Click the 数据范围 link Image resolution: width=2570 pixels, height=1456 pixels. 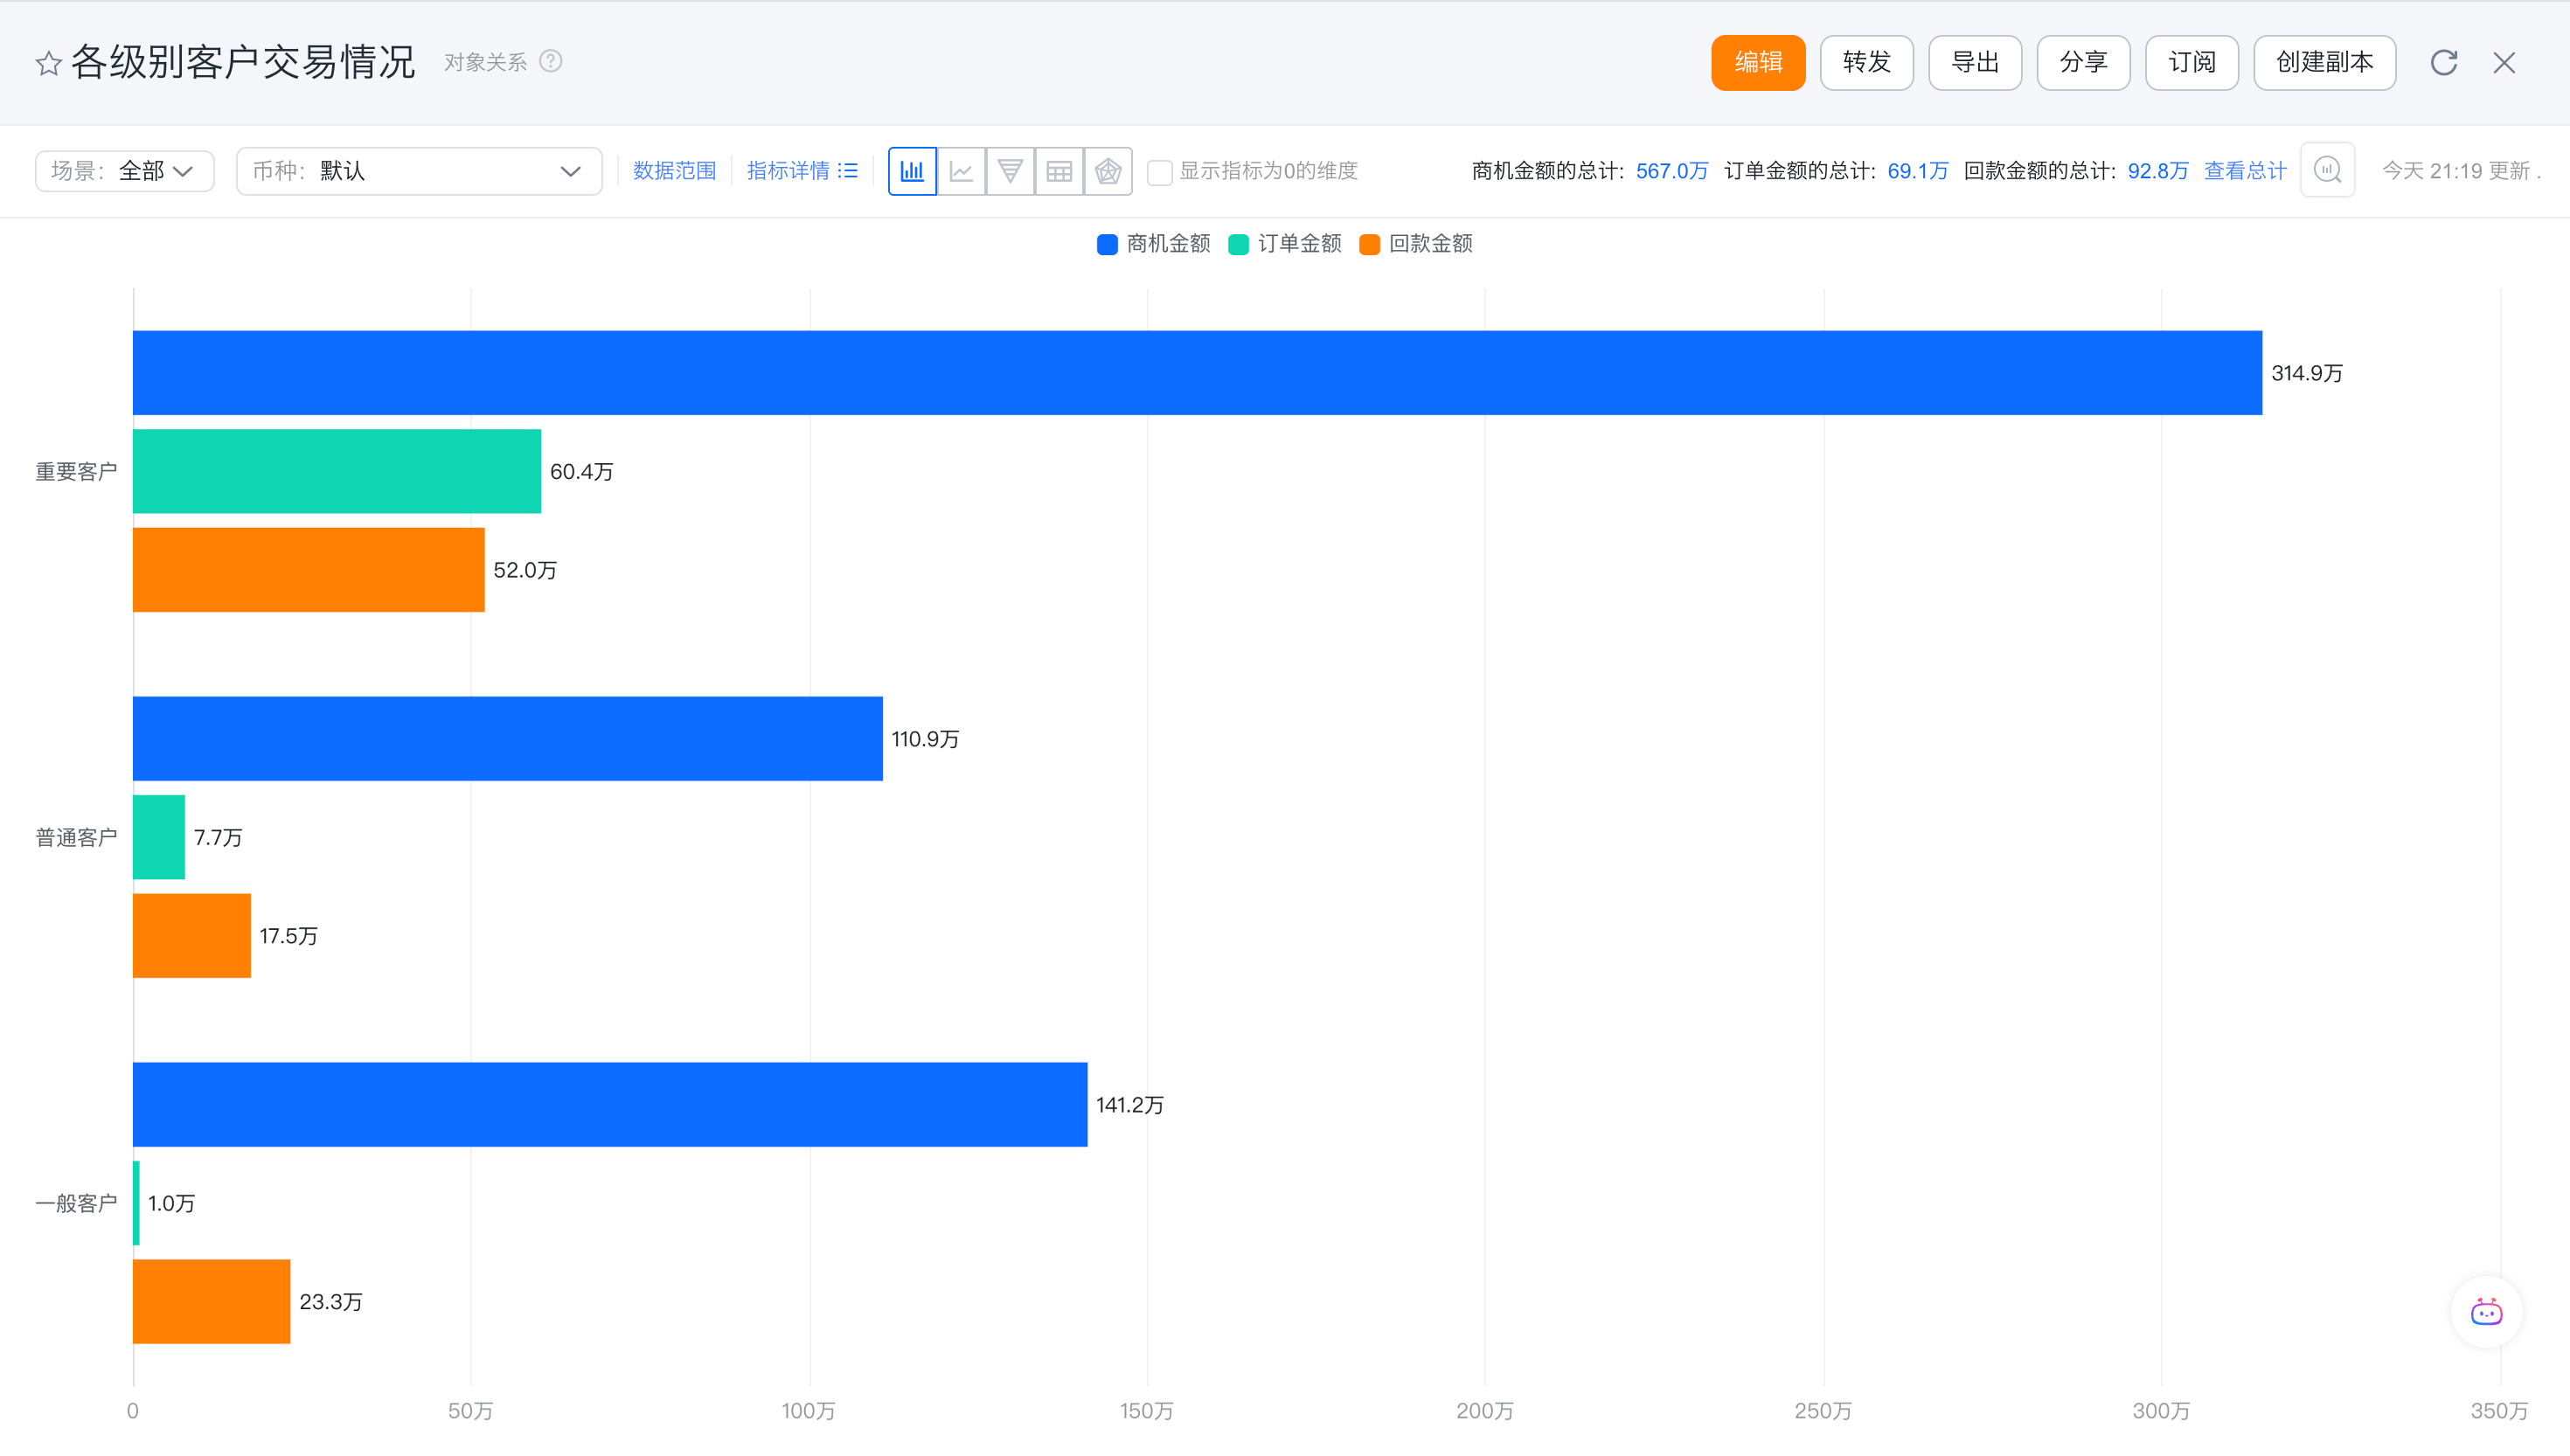pos(674,171)
